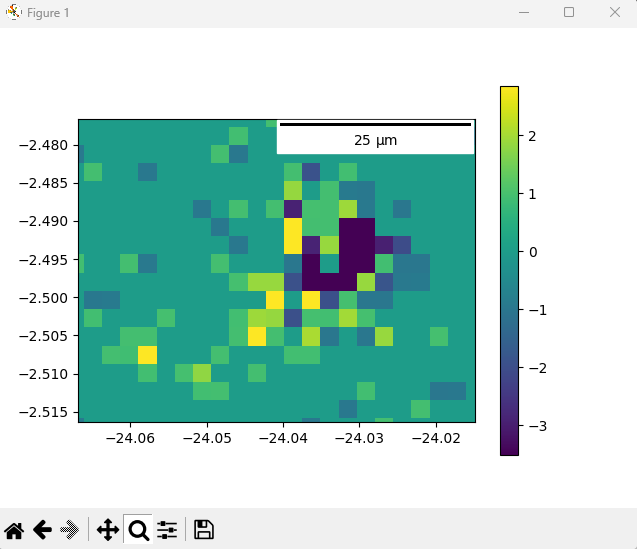This screenshot has height=549, width=637.
Task: Click the 25 µm scale bar label
Action: click(375, 141)
